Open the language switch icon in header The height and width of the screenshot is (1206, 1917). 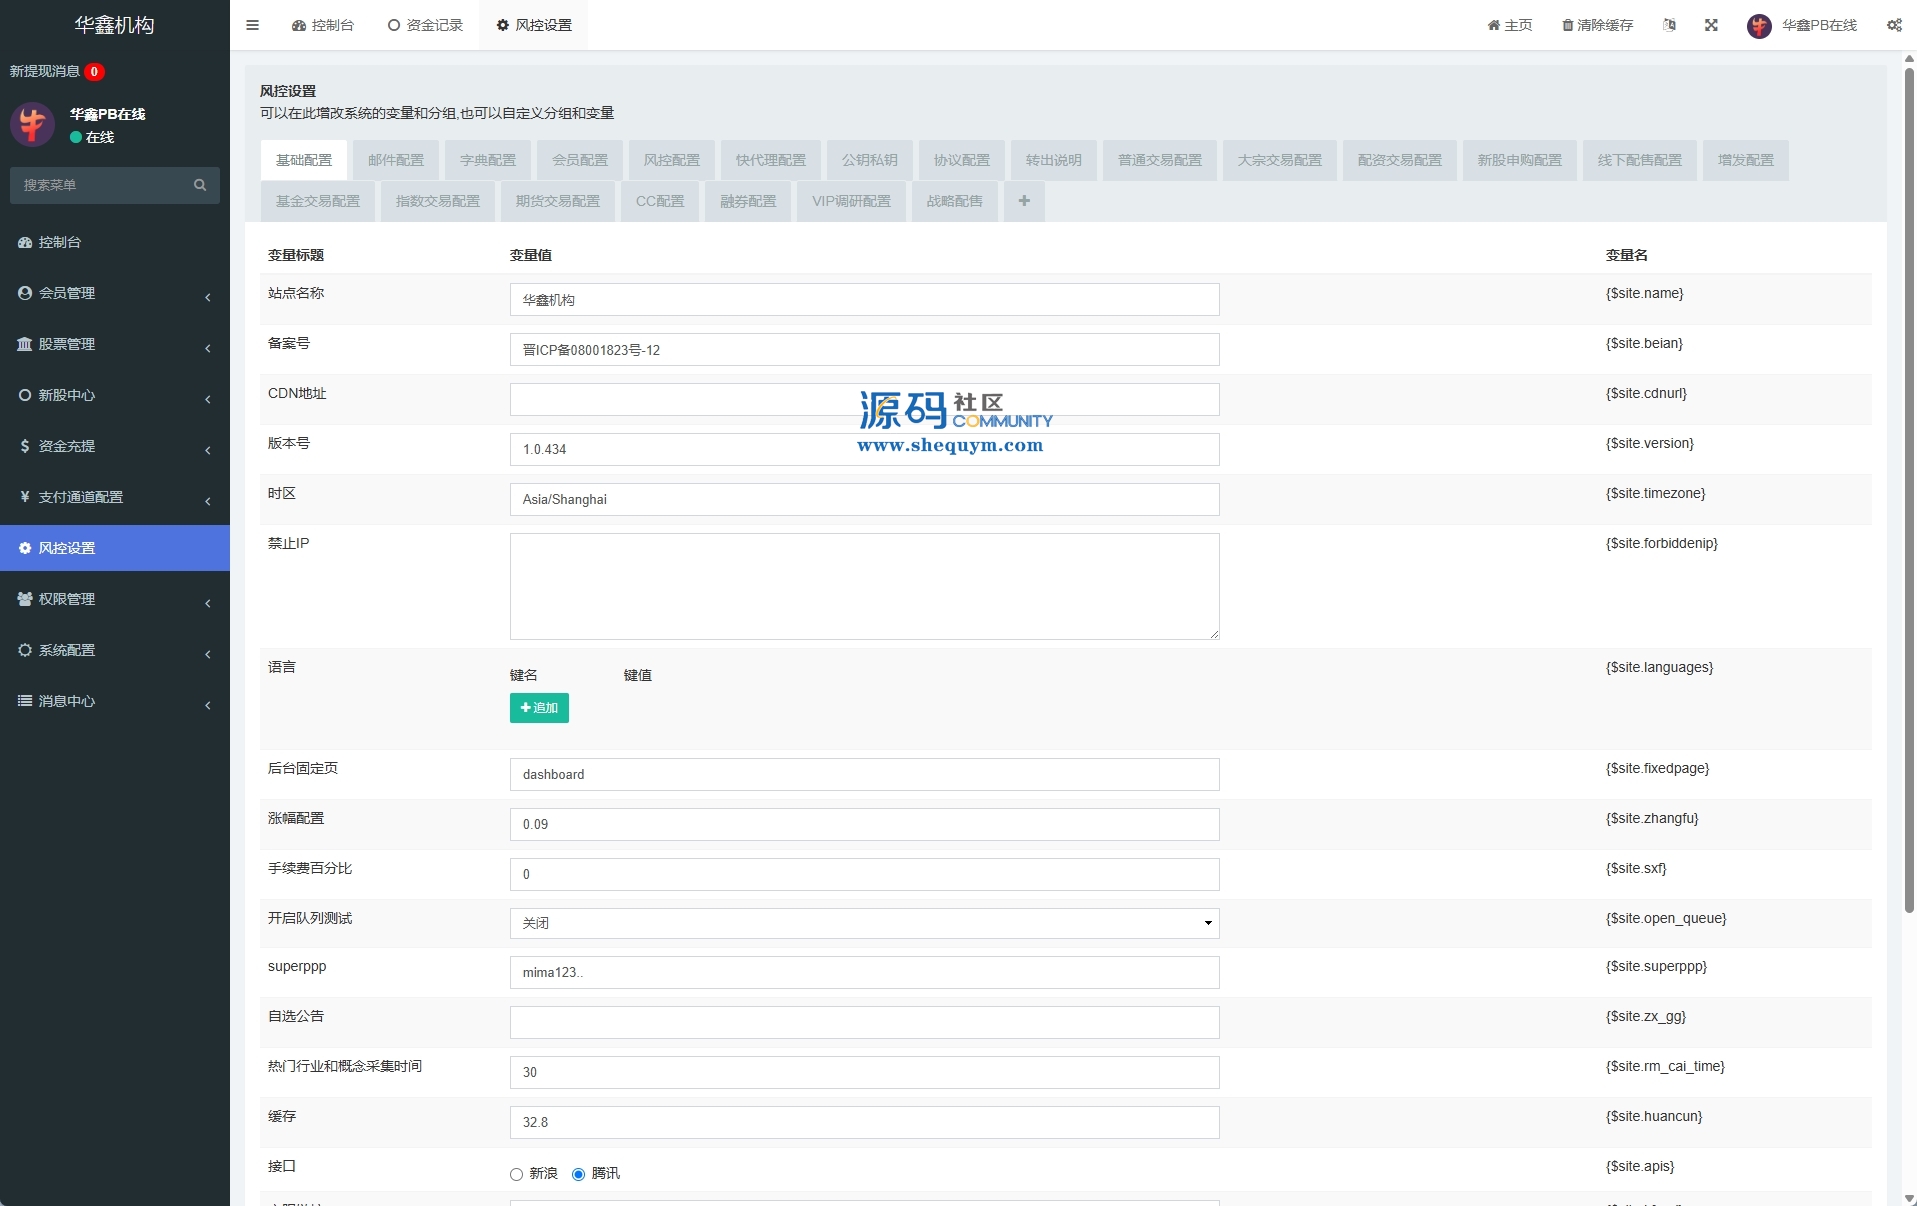[1669, 25]
